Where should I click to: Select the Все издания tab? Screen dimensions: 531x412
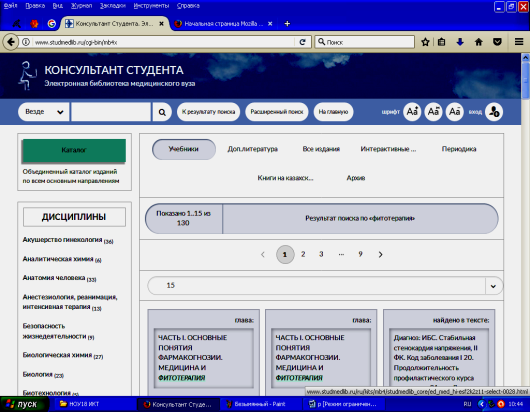321,149
